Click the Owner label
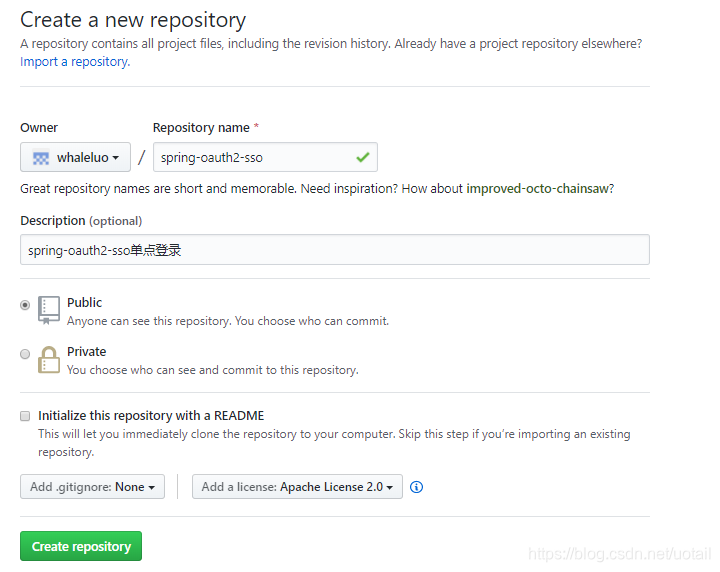 [39, 128]
